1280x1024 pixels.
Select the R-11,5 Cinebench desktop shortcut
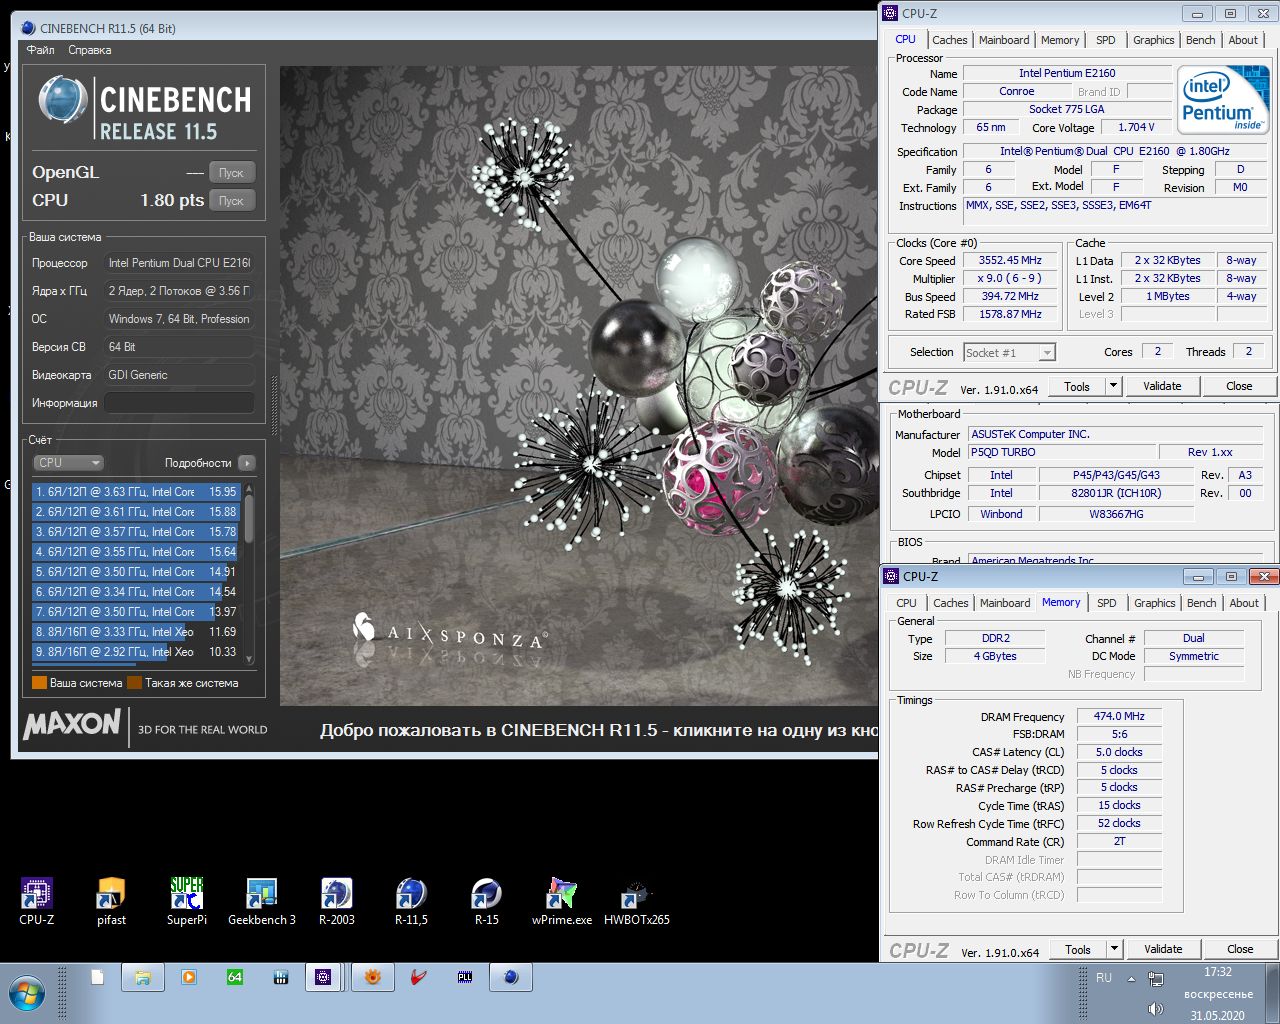[x=411, y=900]
